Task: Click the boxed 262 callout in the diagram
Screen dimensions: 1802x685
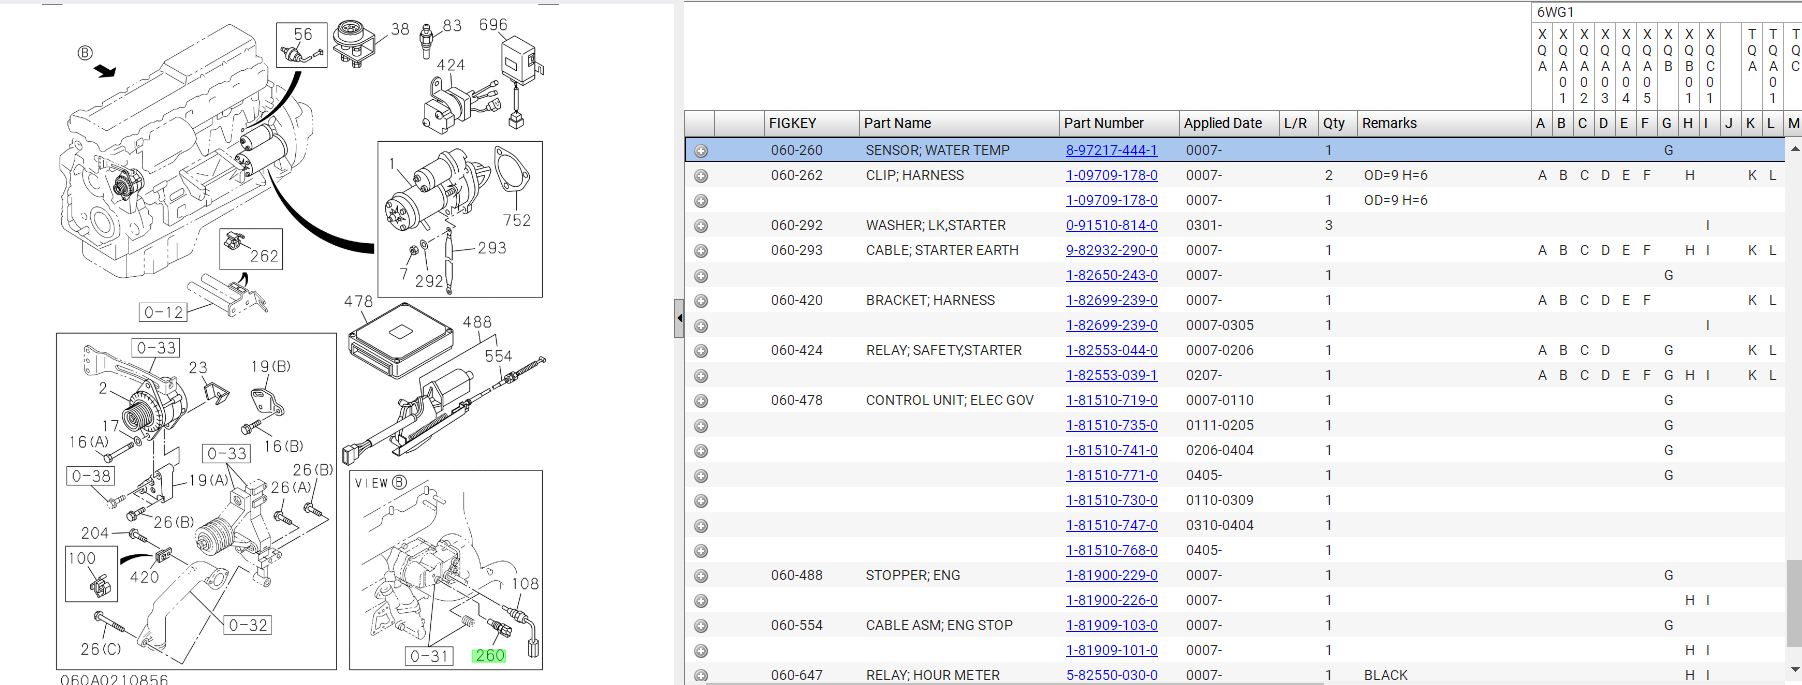Action: coord(263,256)
